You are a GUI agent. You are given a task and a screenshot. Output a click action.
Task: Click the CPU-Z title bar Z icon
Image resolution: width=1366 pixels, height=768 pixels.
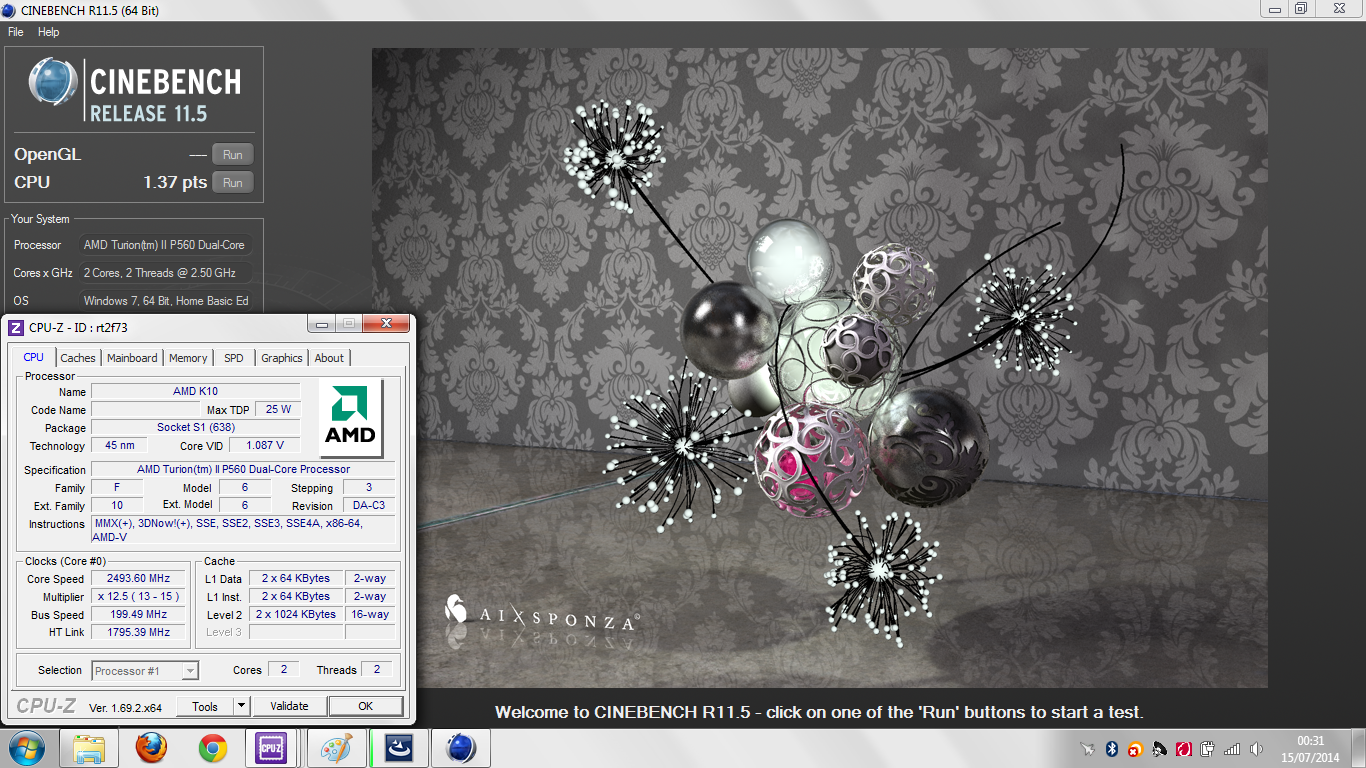(16, 327)
